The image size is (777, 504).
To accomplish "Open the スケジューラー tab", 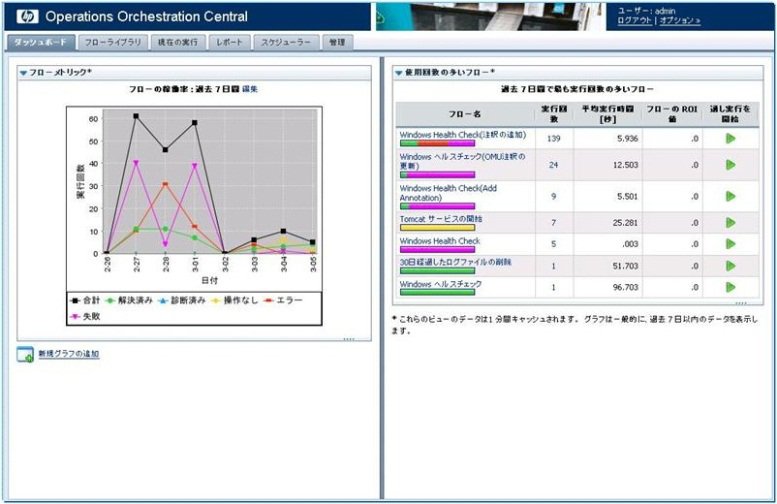I will (x=286, y=43).
